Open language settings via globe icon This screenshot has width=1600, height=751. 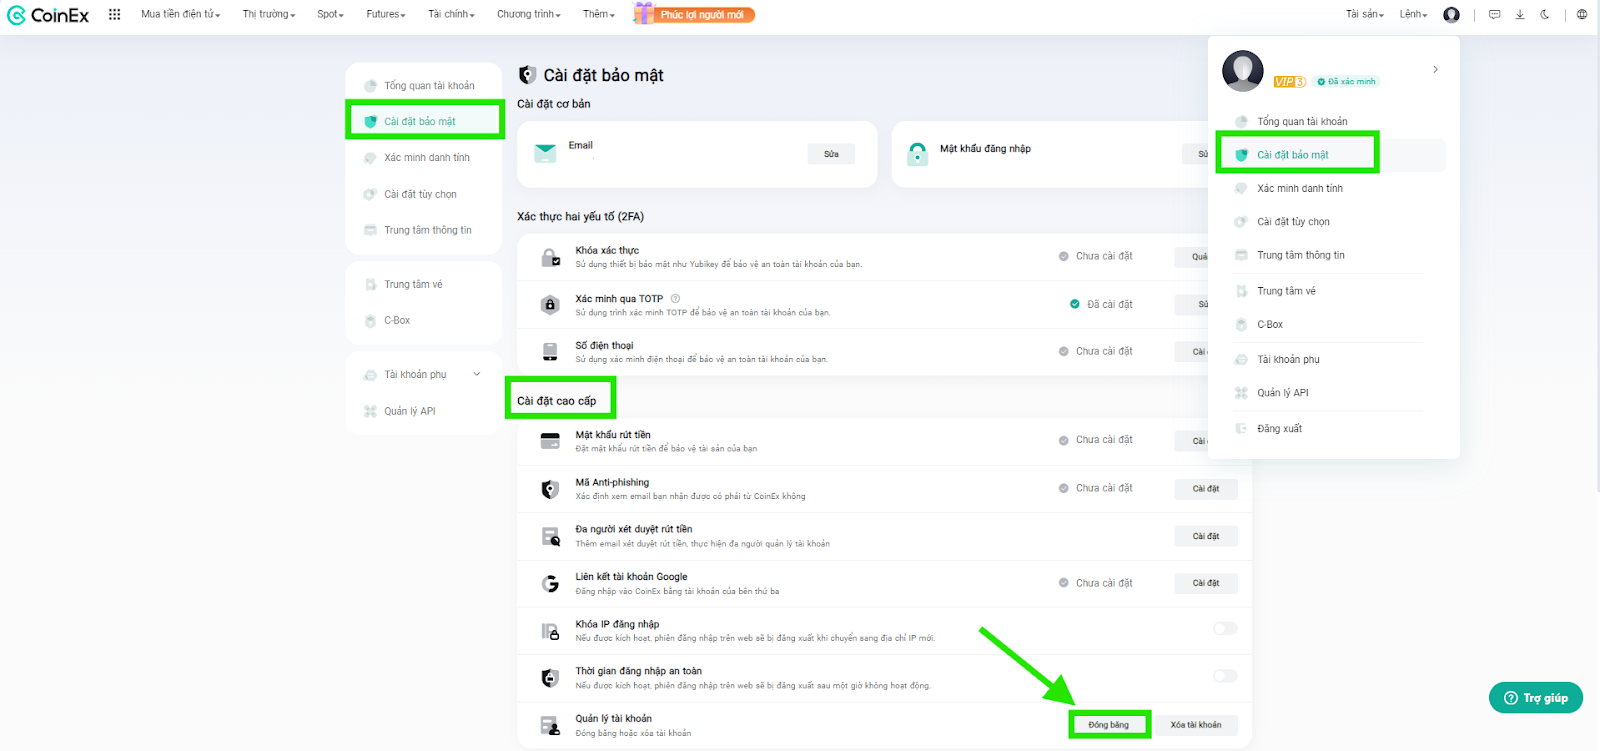point(1581,14)
